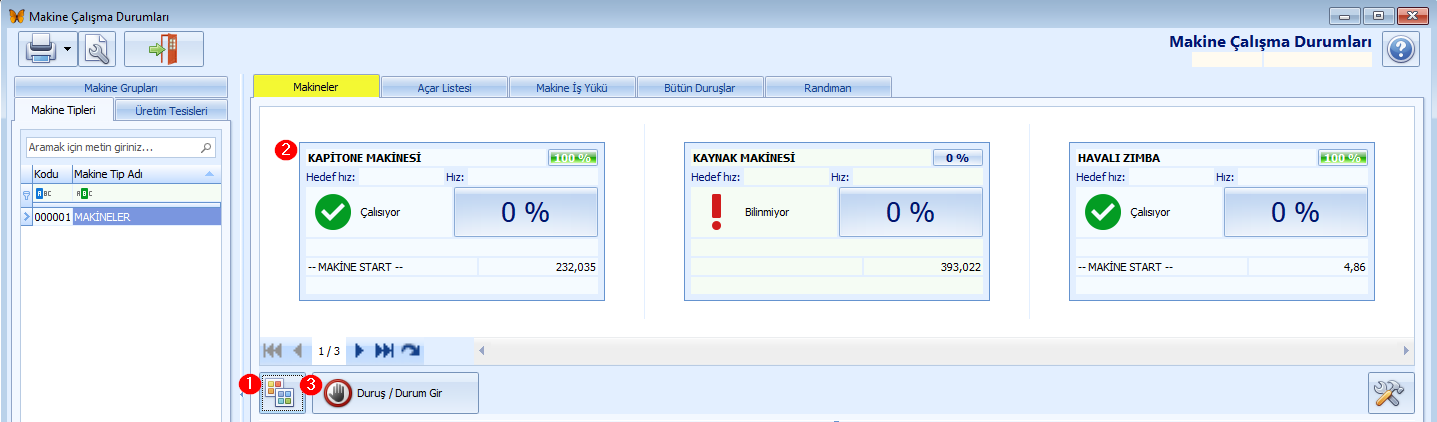The height and width of the screenshot is (422, 1437).
Task: Click KAYNAK MAKİNESİ 0 % progress bar
Action: point(958,158)
